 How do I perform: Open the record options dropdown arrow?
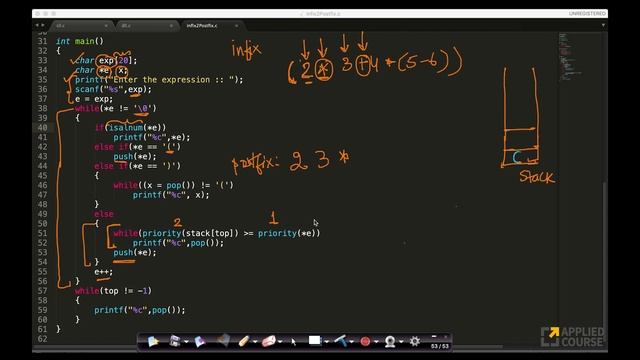[x=376, y=342]
